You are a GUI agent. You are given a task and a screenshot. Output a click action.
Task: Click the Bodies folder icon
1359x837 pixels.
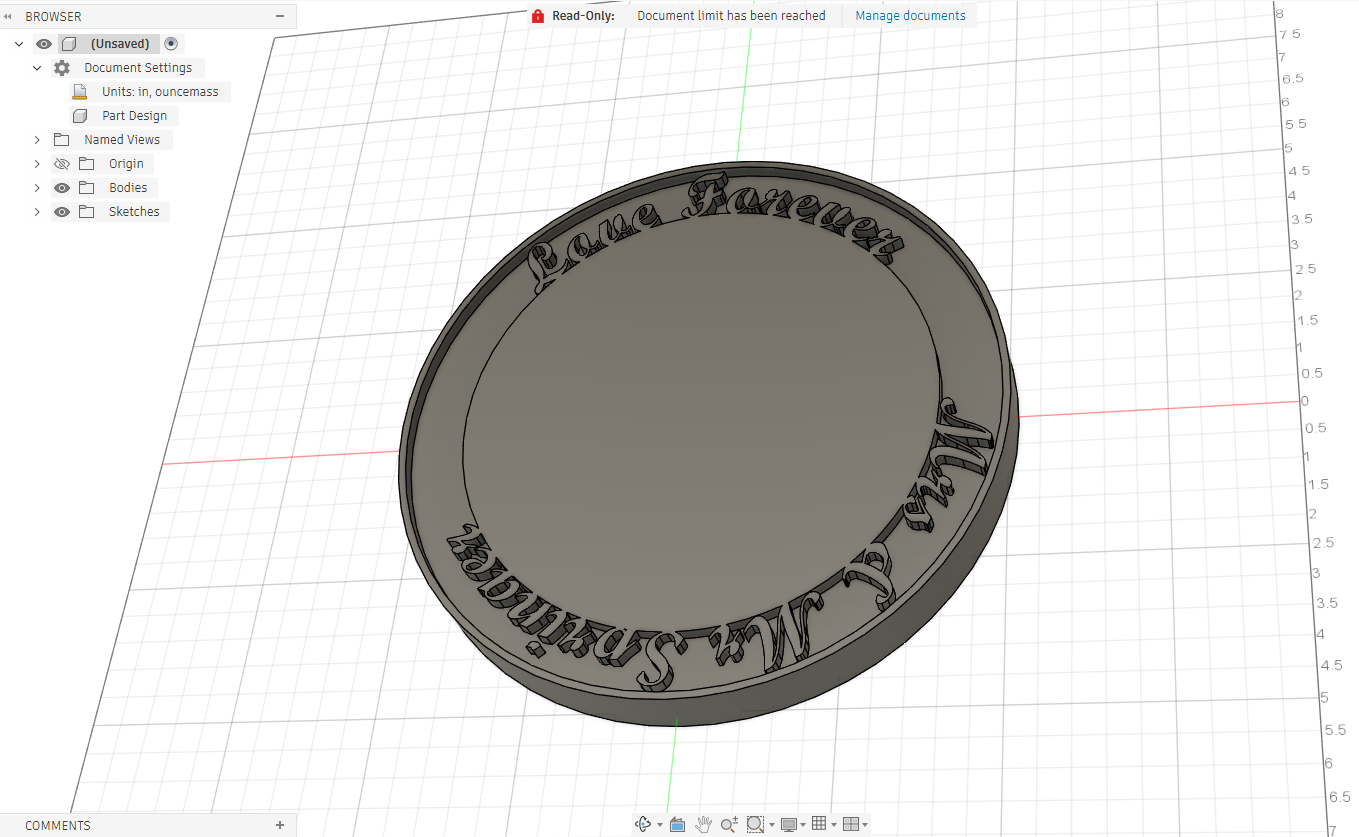point(87,188)
